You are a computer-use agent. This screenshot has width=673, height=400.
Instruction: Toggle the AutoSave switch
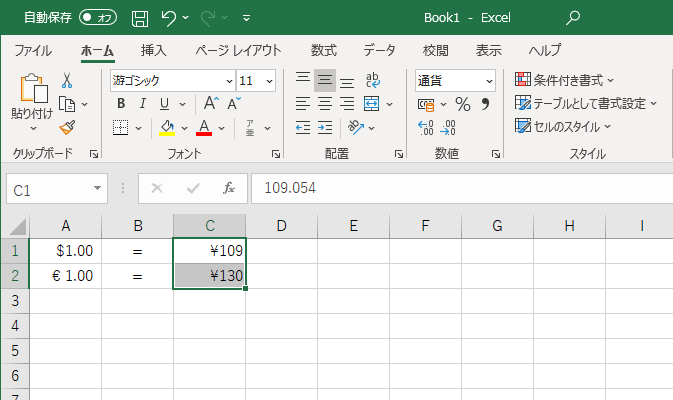pos(98,18)
